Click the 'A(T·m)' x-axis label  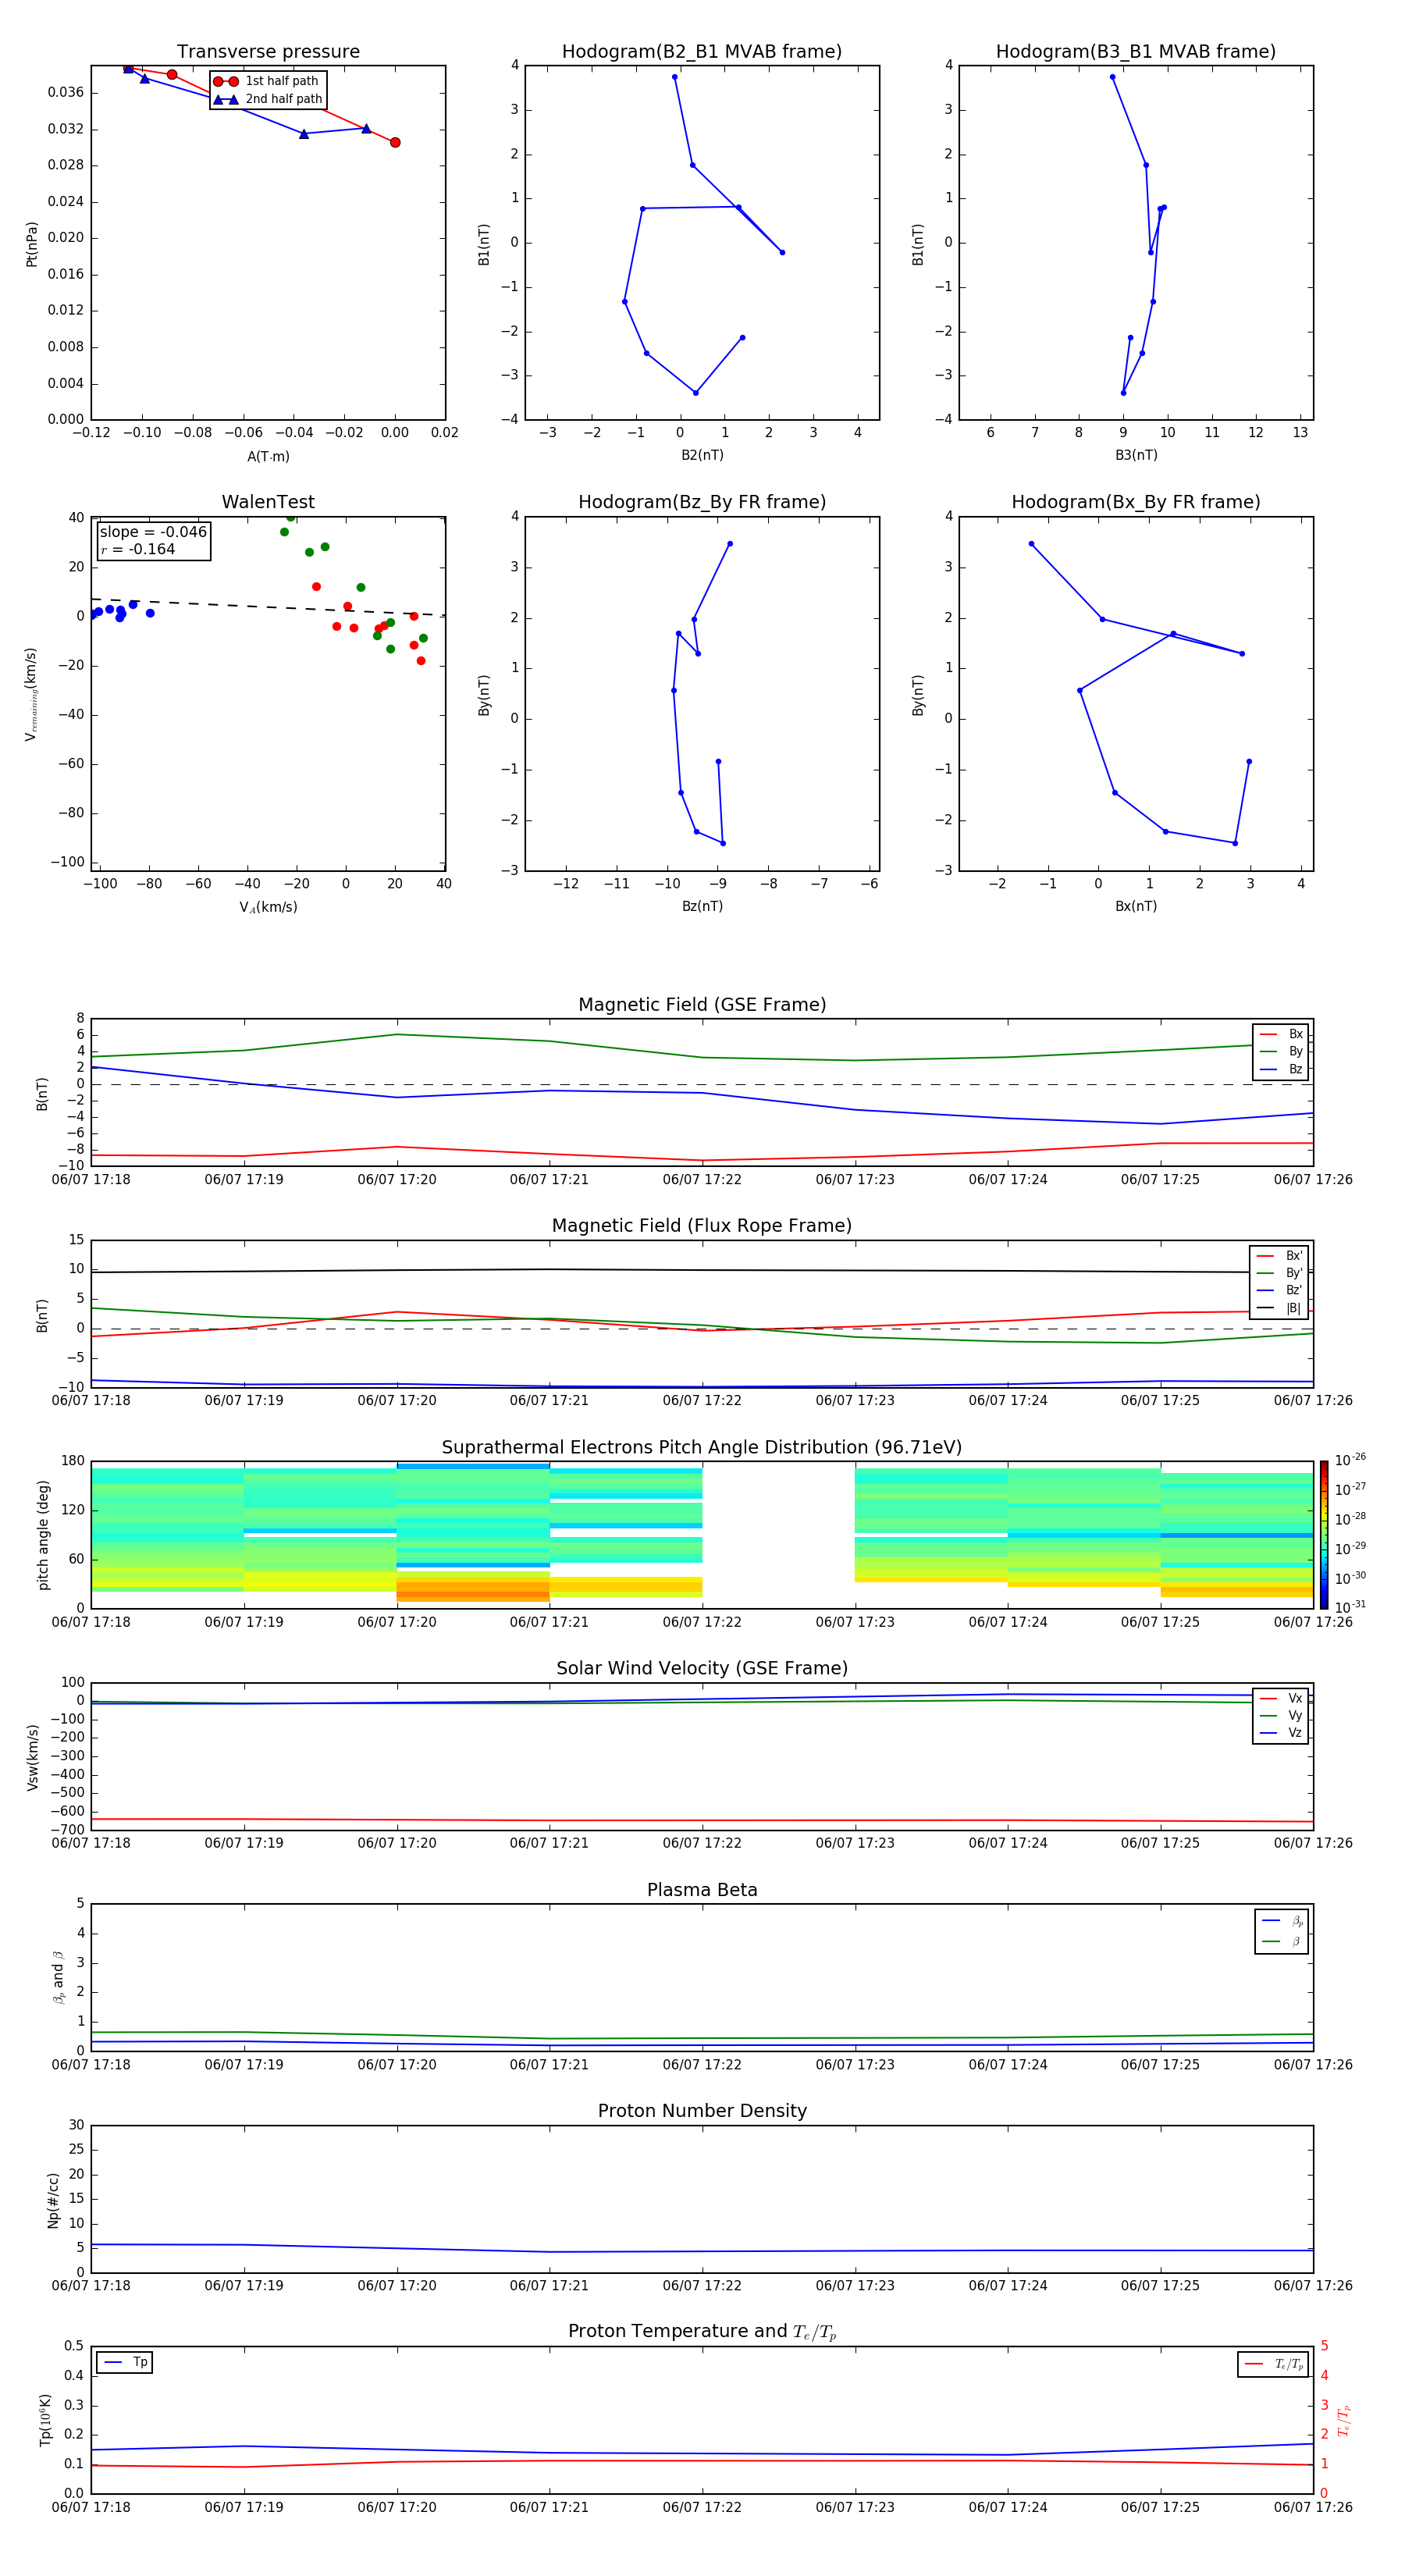point(268,457)
